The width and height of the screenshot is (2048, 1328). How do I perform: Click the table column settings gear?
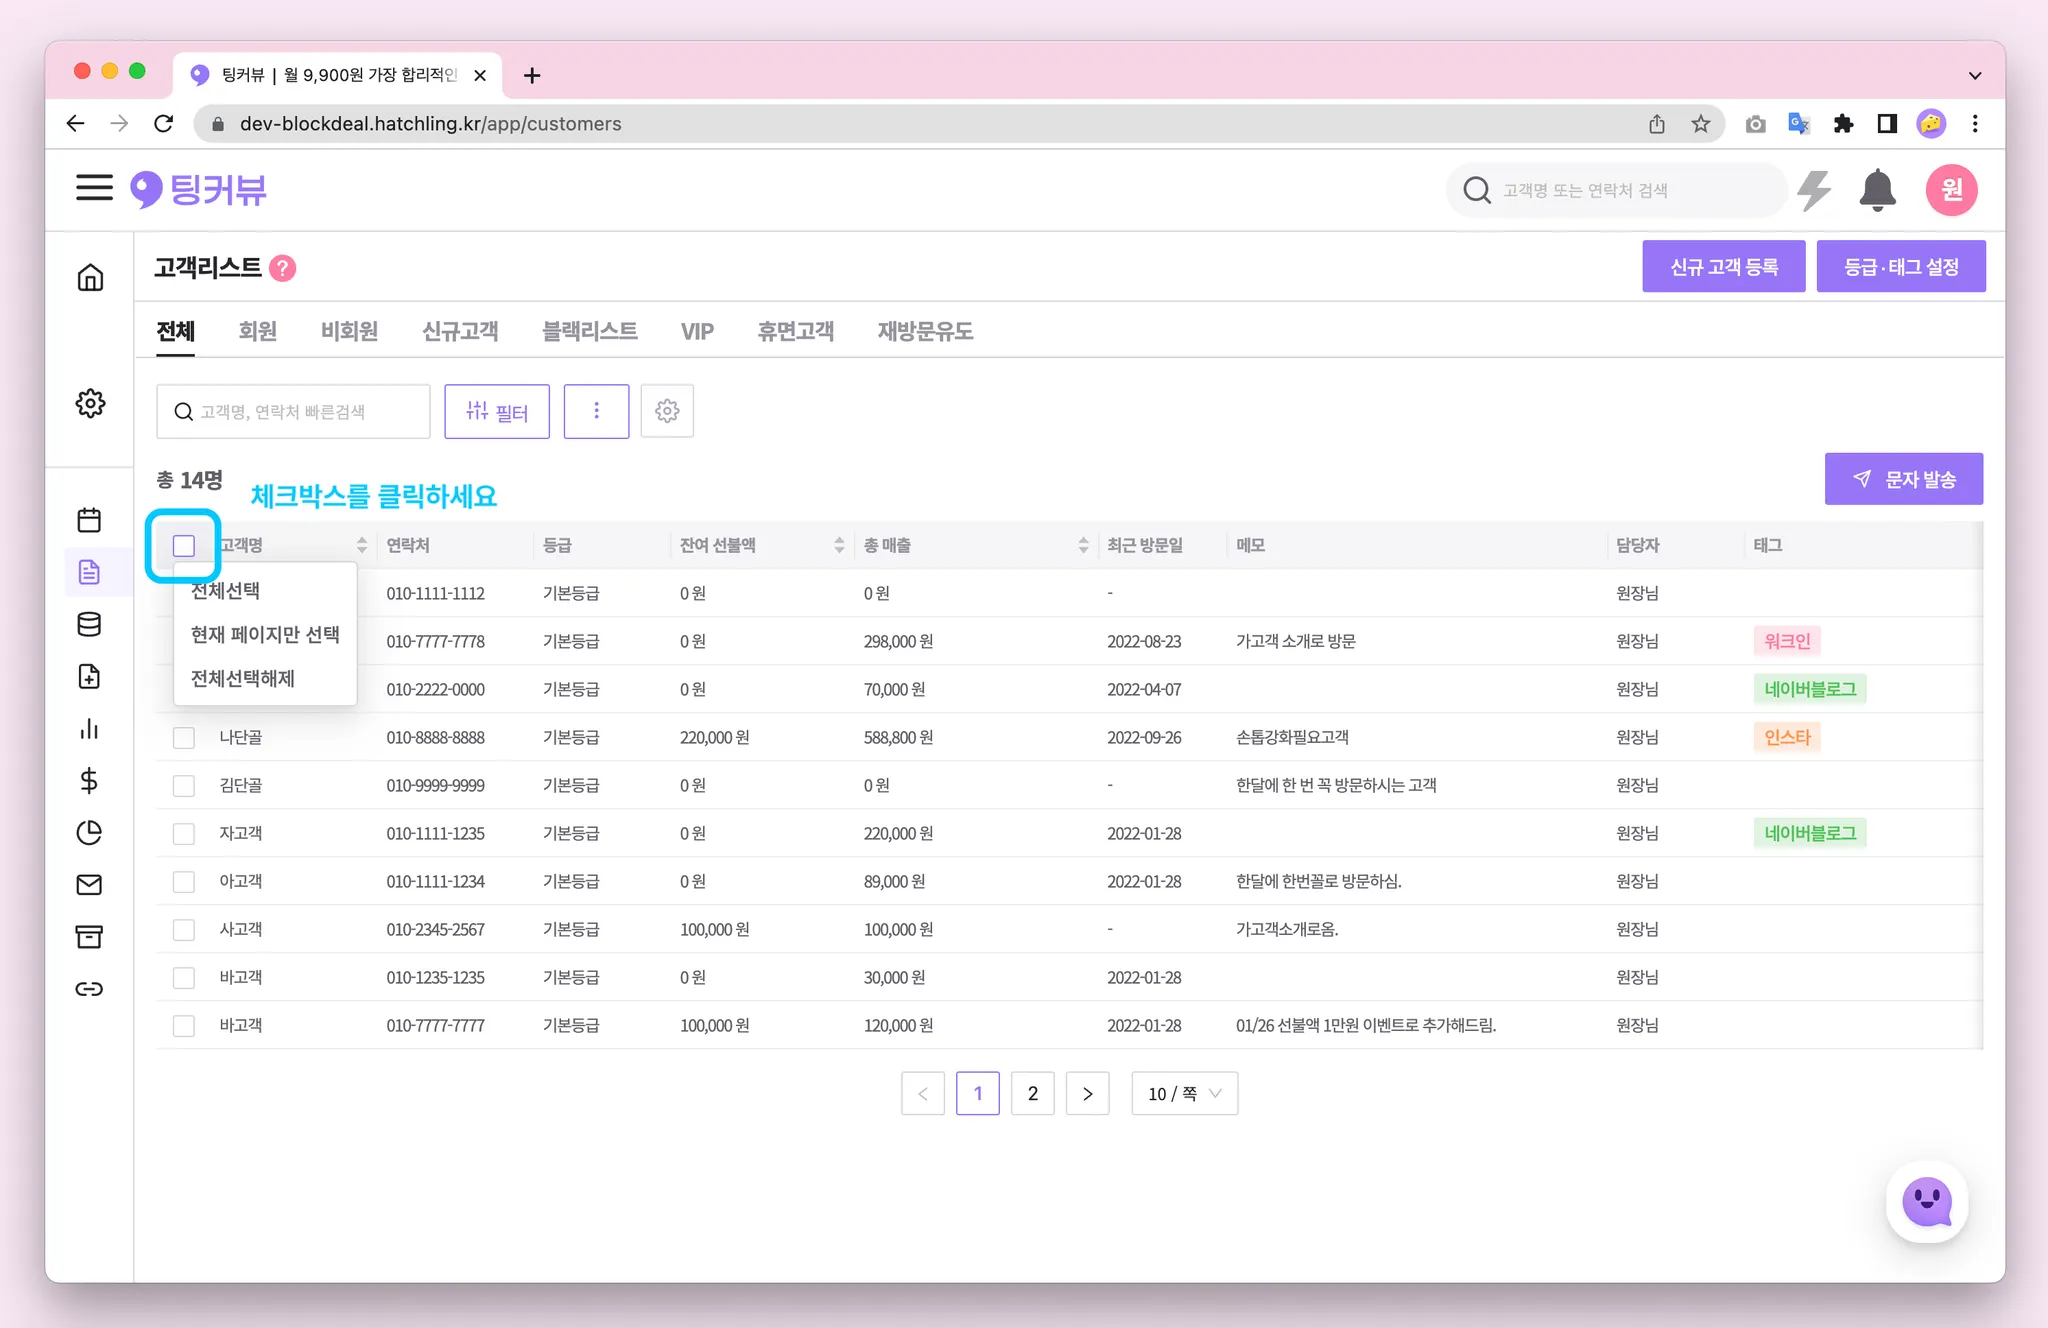pos(667,411)
